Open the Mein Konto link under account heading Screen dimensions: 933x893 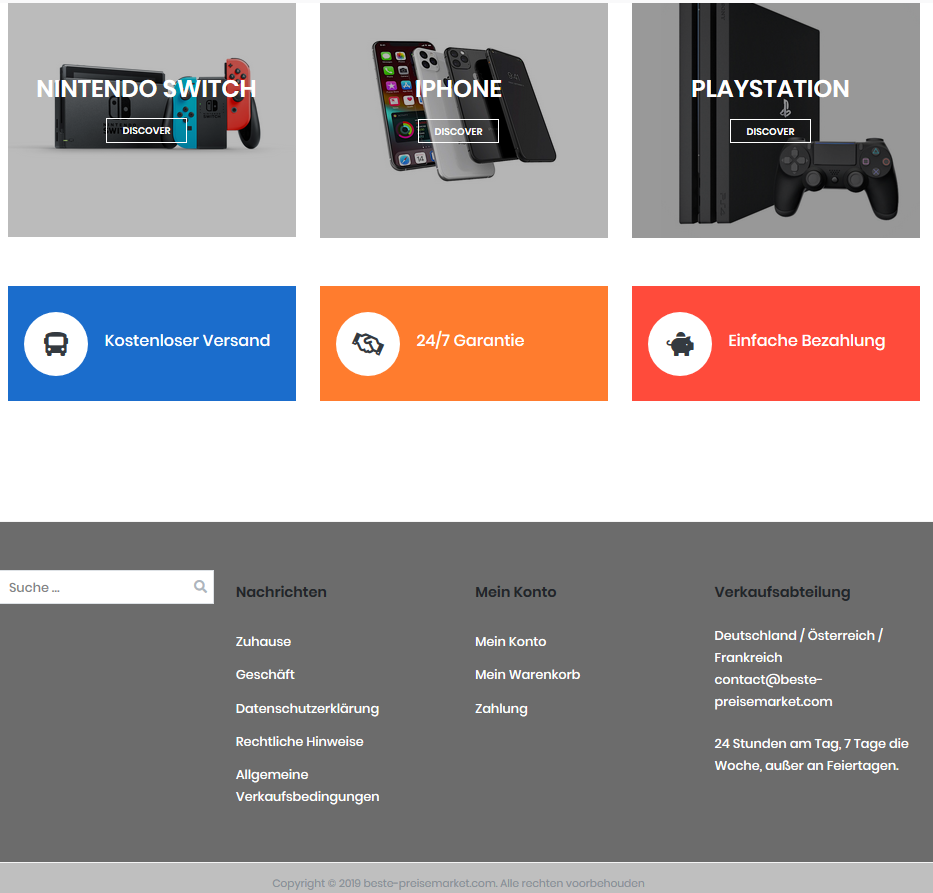[511, 641]
